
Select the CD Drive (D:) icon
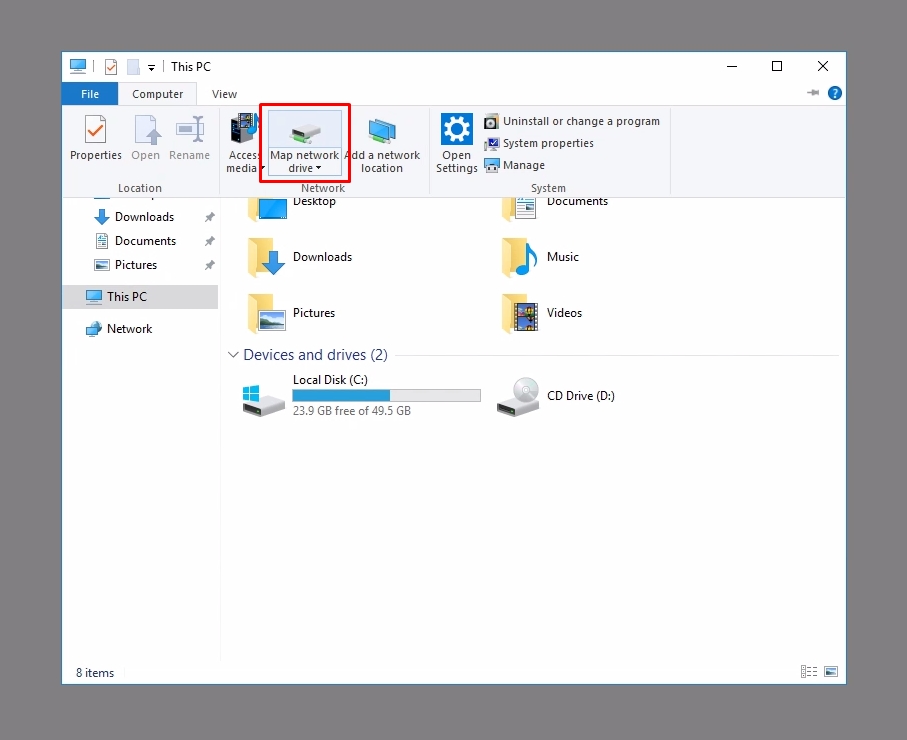pos(518,397)
